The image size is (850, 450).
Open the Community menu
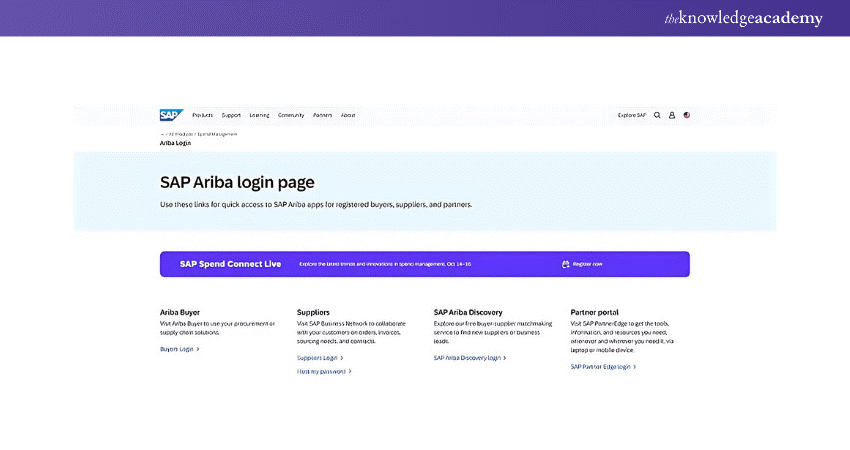point(291,115)
